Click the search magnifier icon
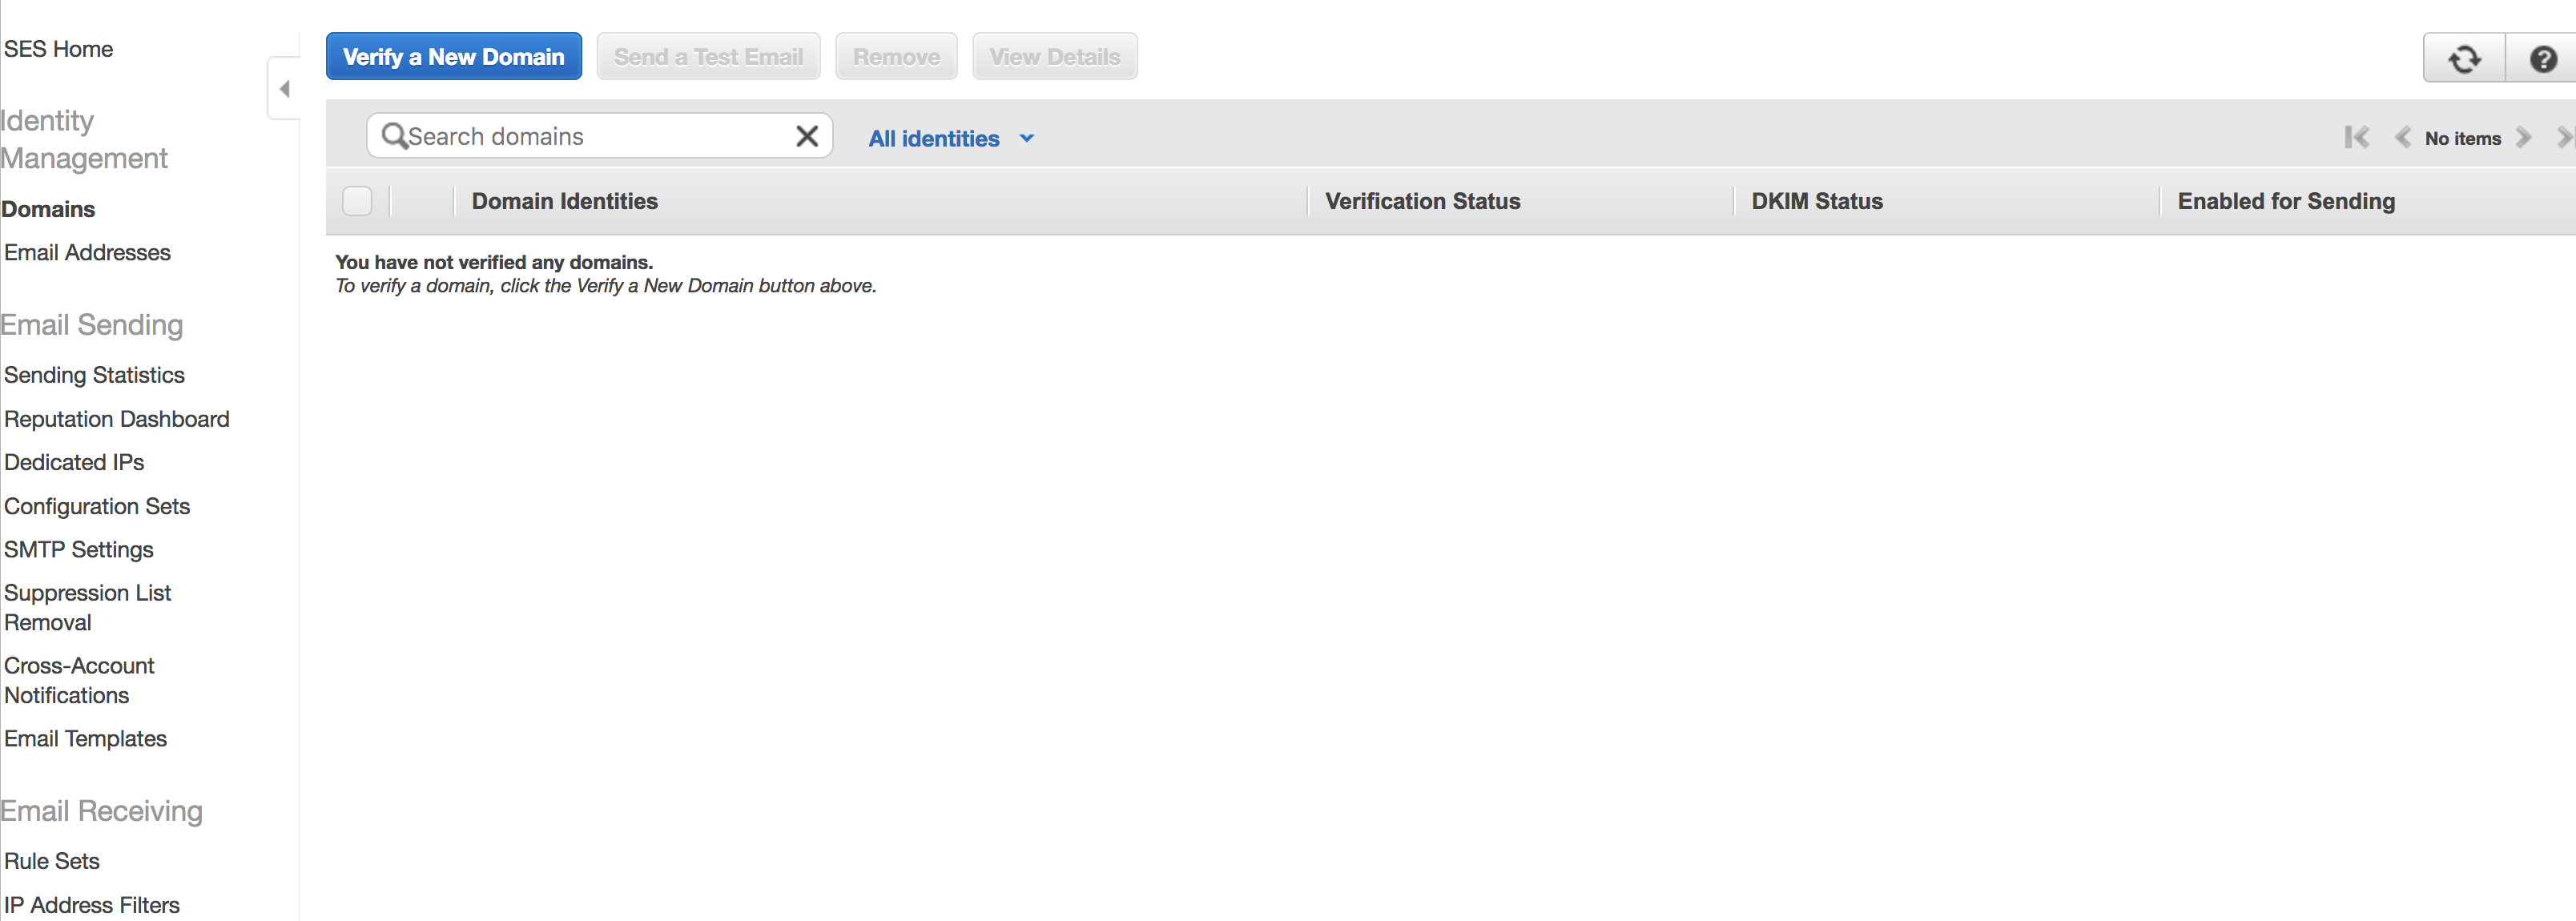The height and width of the screenshot is (921, 2576). tap(394, 136)
